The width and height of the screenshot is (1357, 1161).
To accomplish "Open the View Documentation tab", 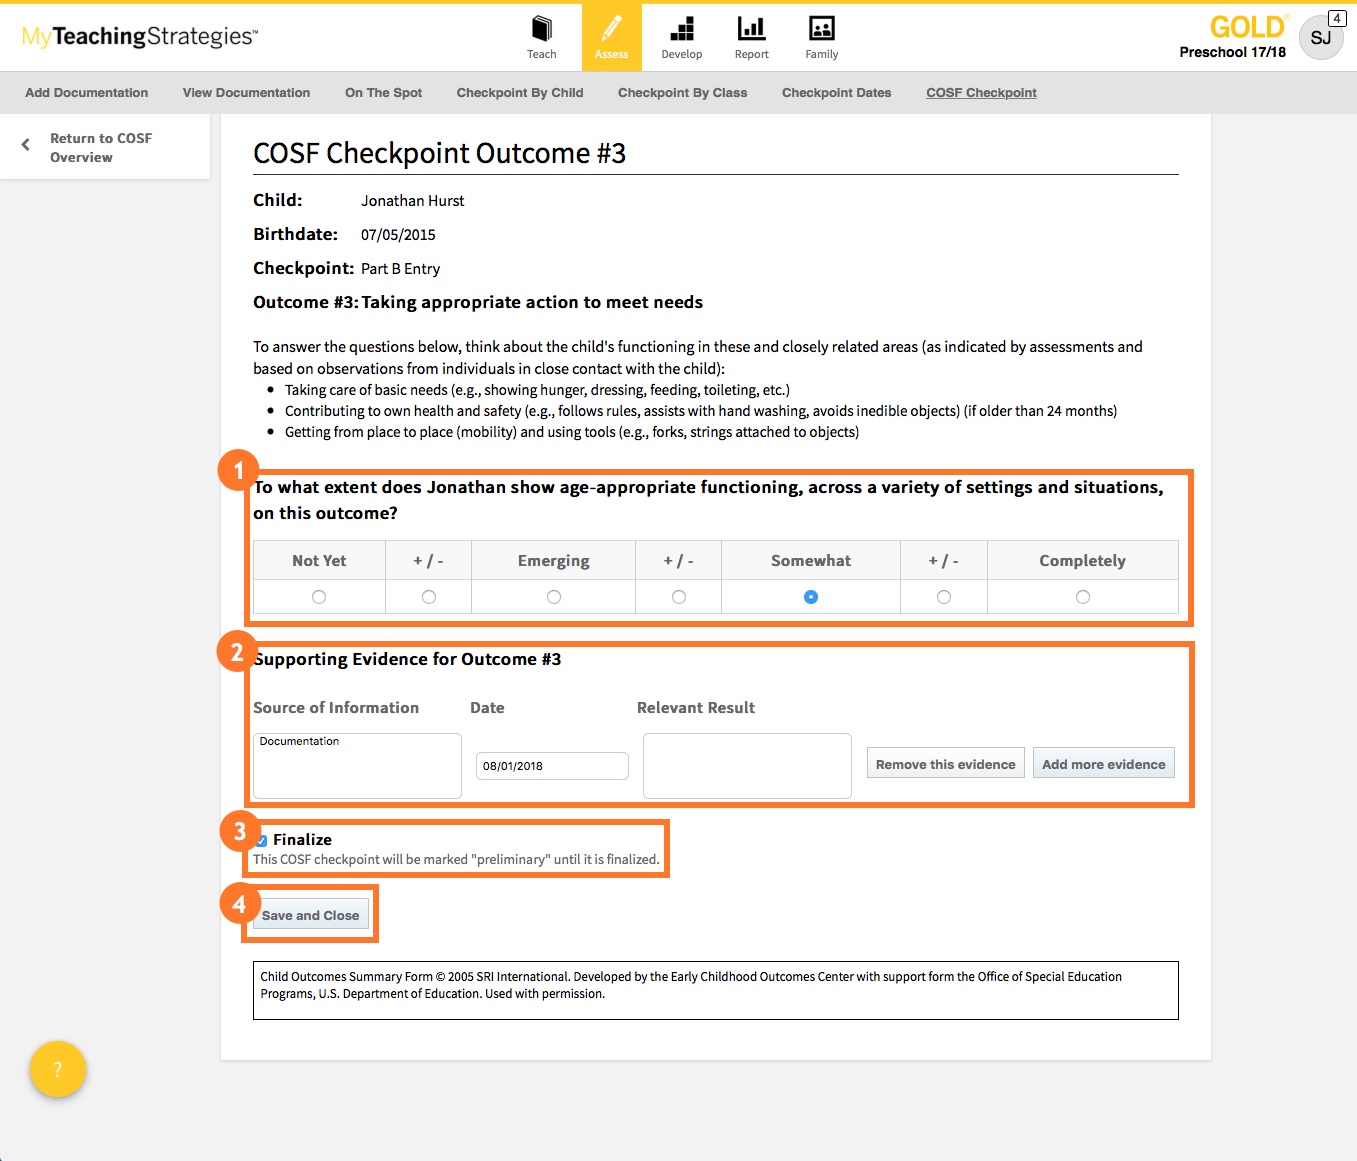I will click(x=246, y=93).
